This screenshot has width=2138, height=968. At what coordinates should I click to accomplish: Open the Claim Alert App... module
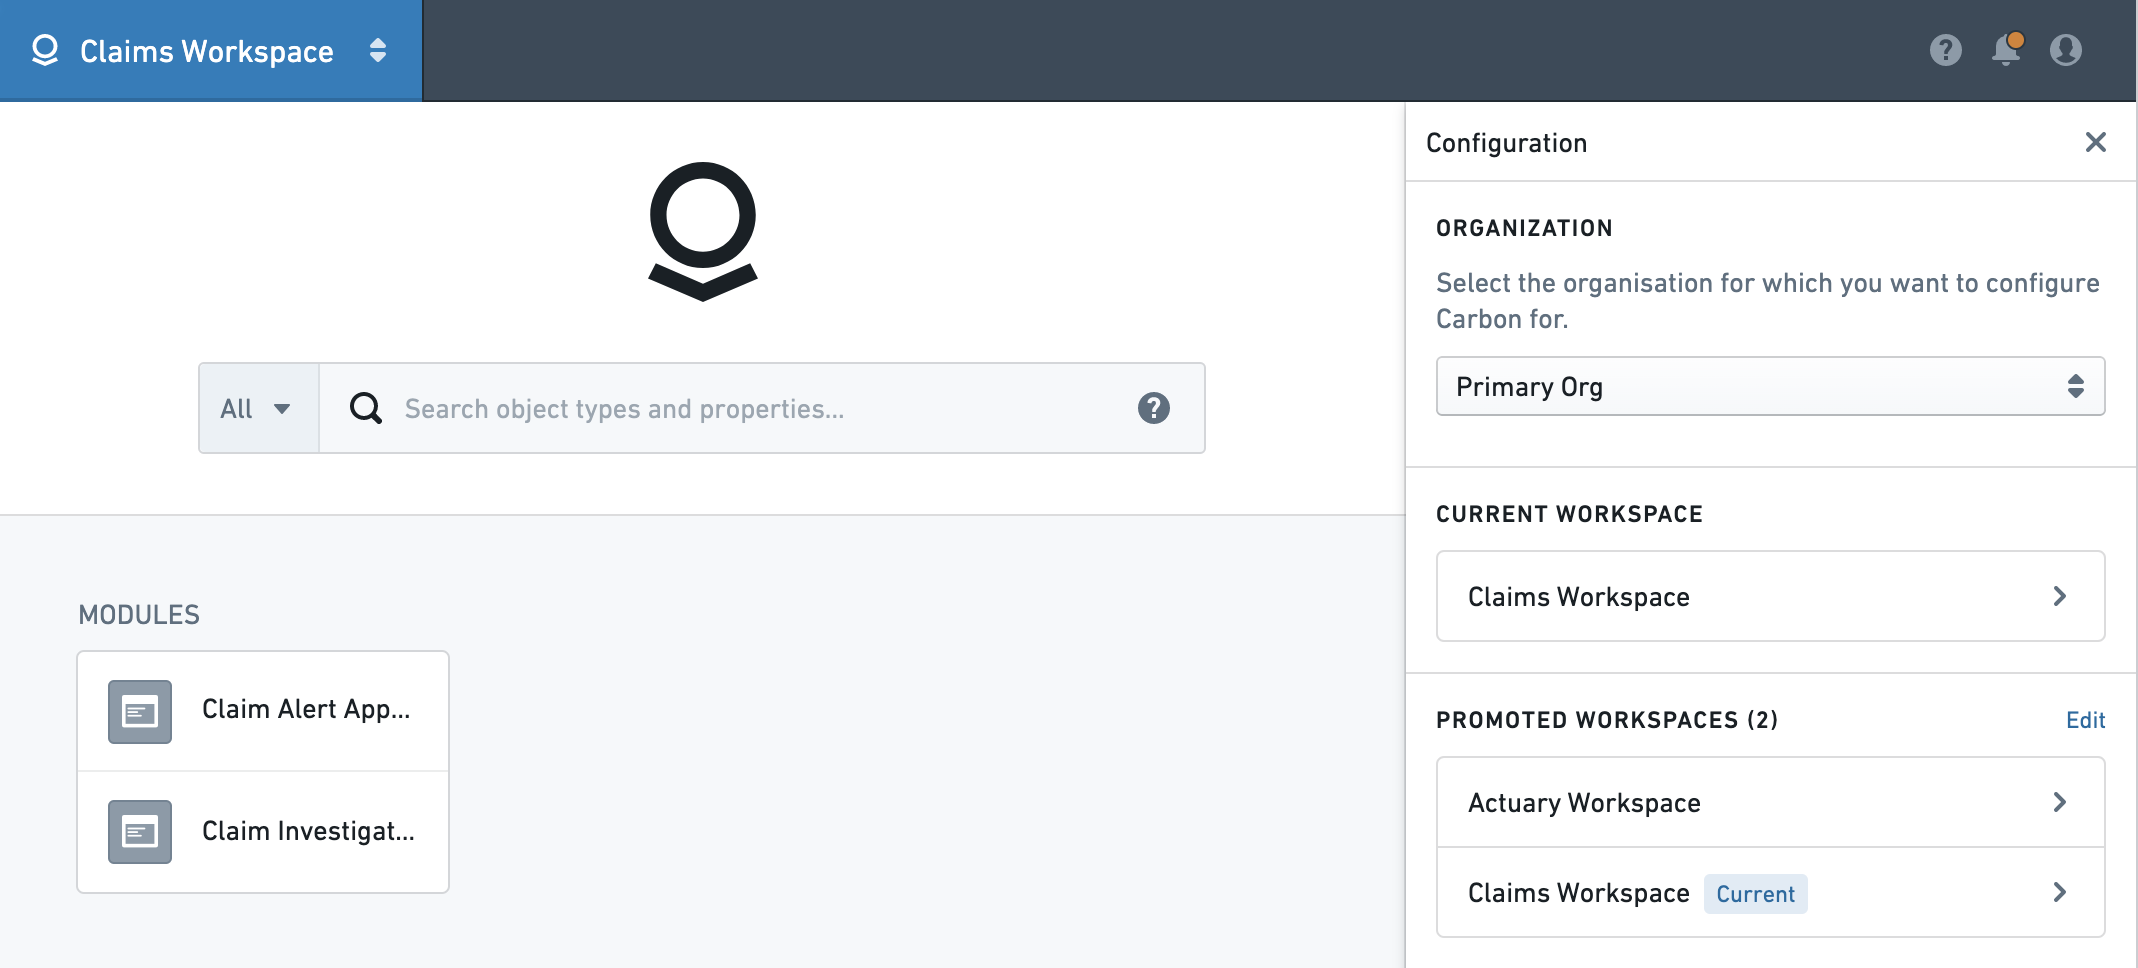click(x=263, y=711)
